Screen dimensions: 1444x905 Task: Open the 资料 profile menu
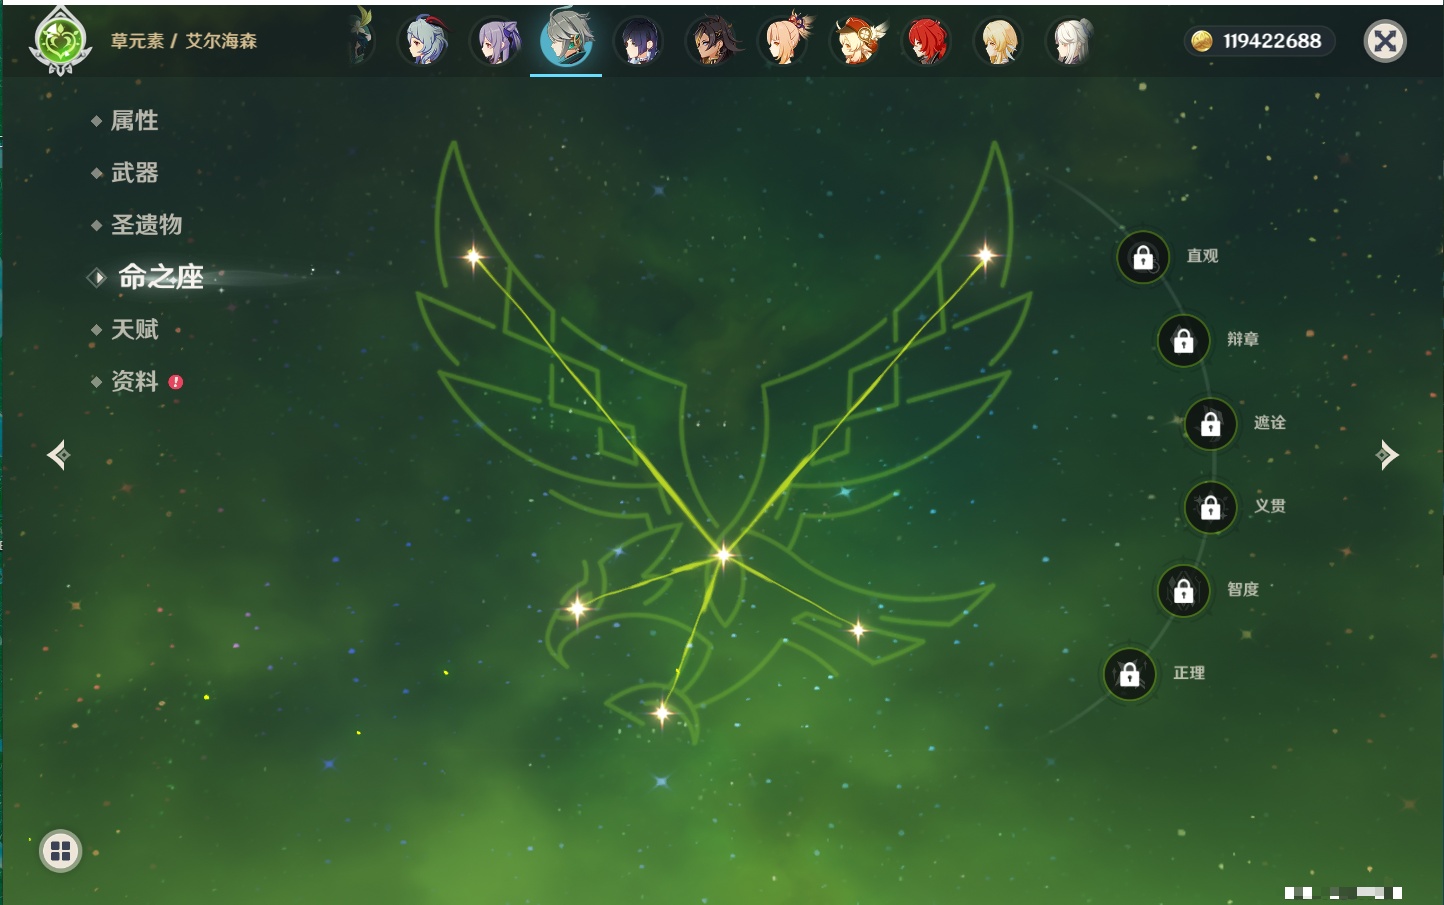tap(134, 381)
